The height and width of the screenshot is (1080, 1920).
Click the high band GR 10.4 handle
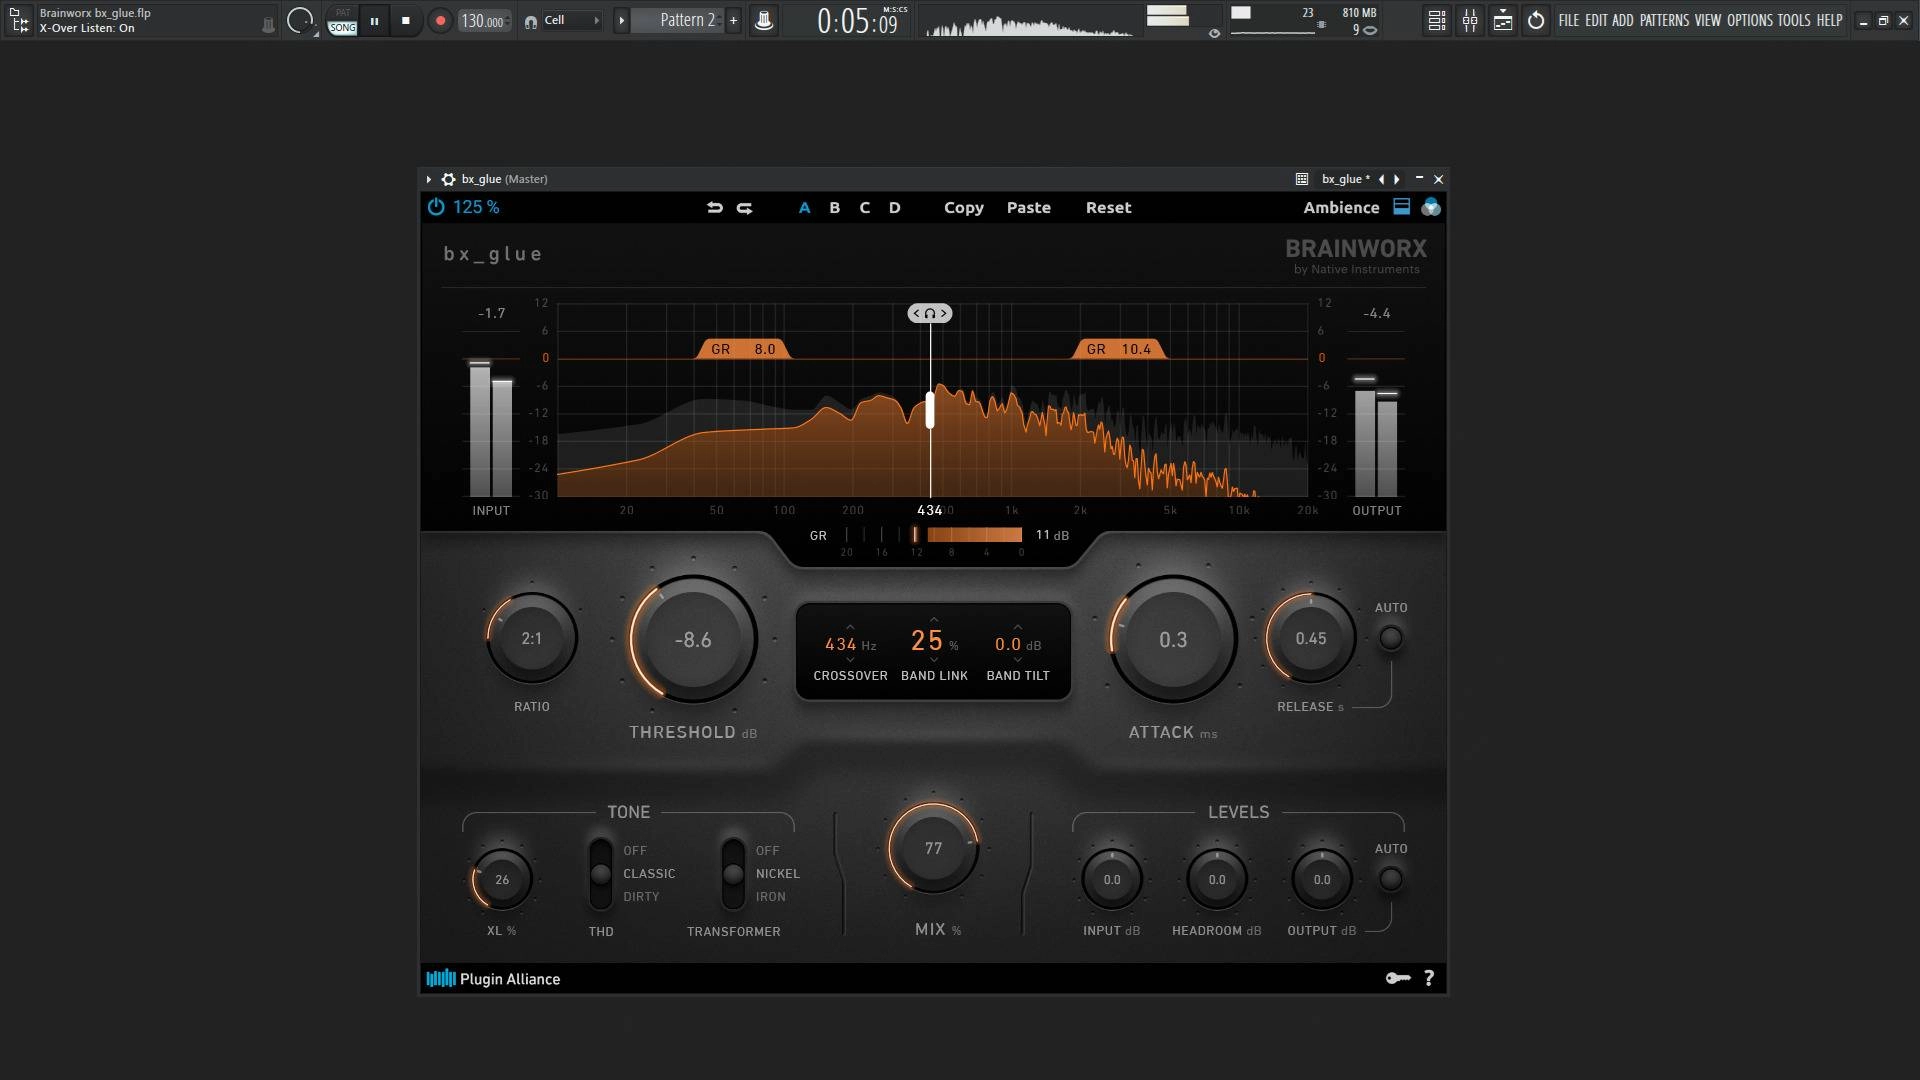point(1119,349)
